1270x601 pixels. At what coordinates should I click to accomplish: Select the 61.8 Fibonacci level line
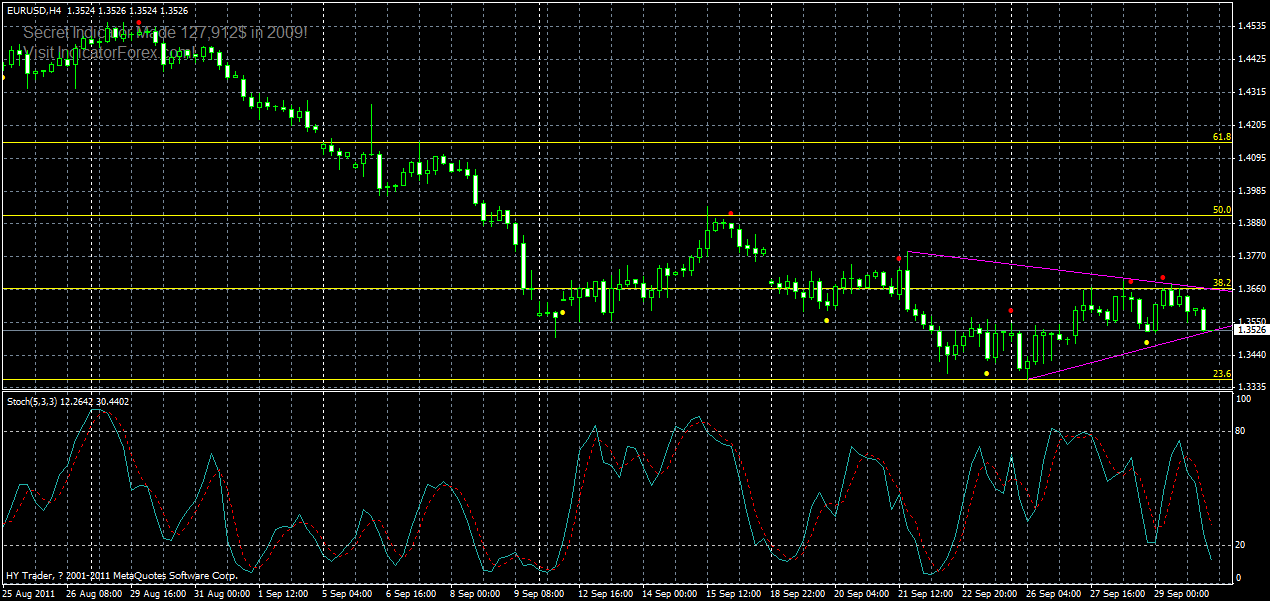click(x=600, y=143)
